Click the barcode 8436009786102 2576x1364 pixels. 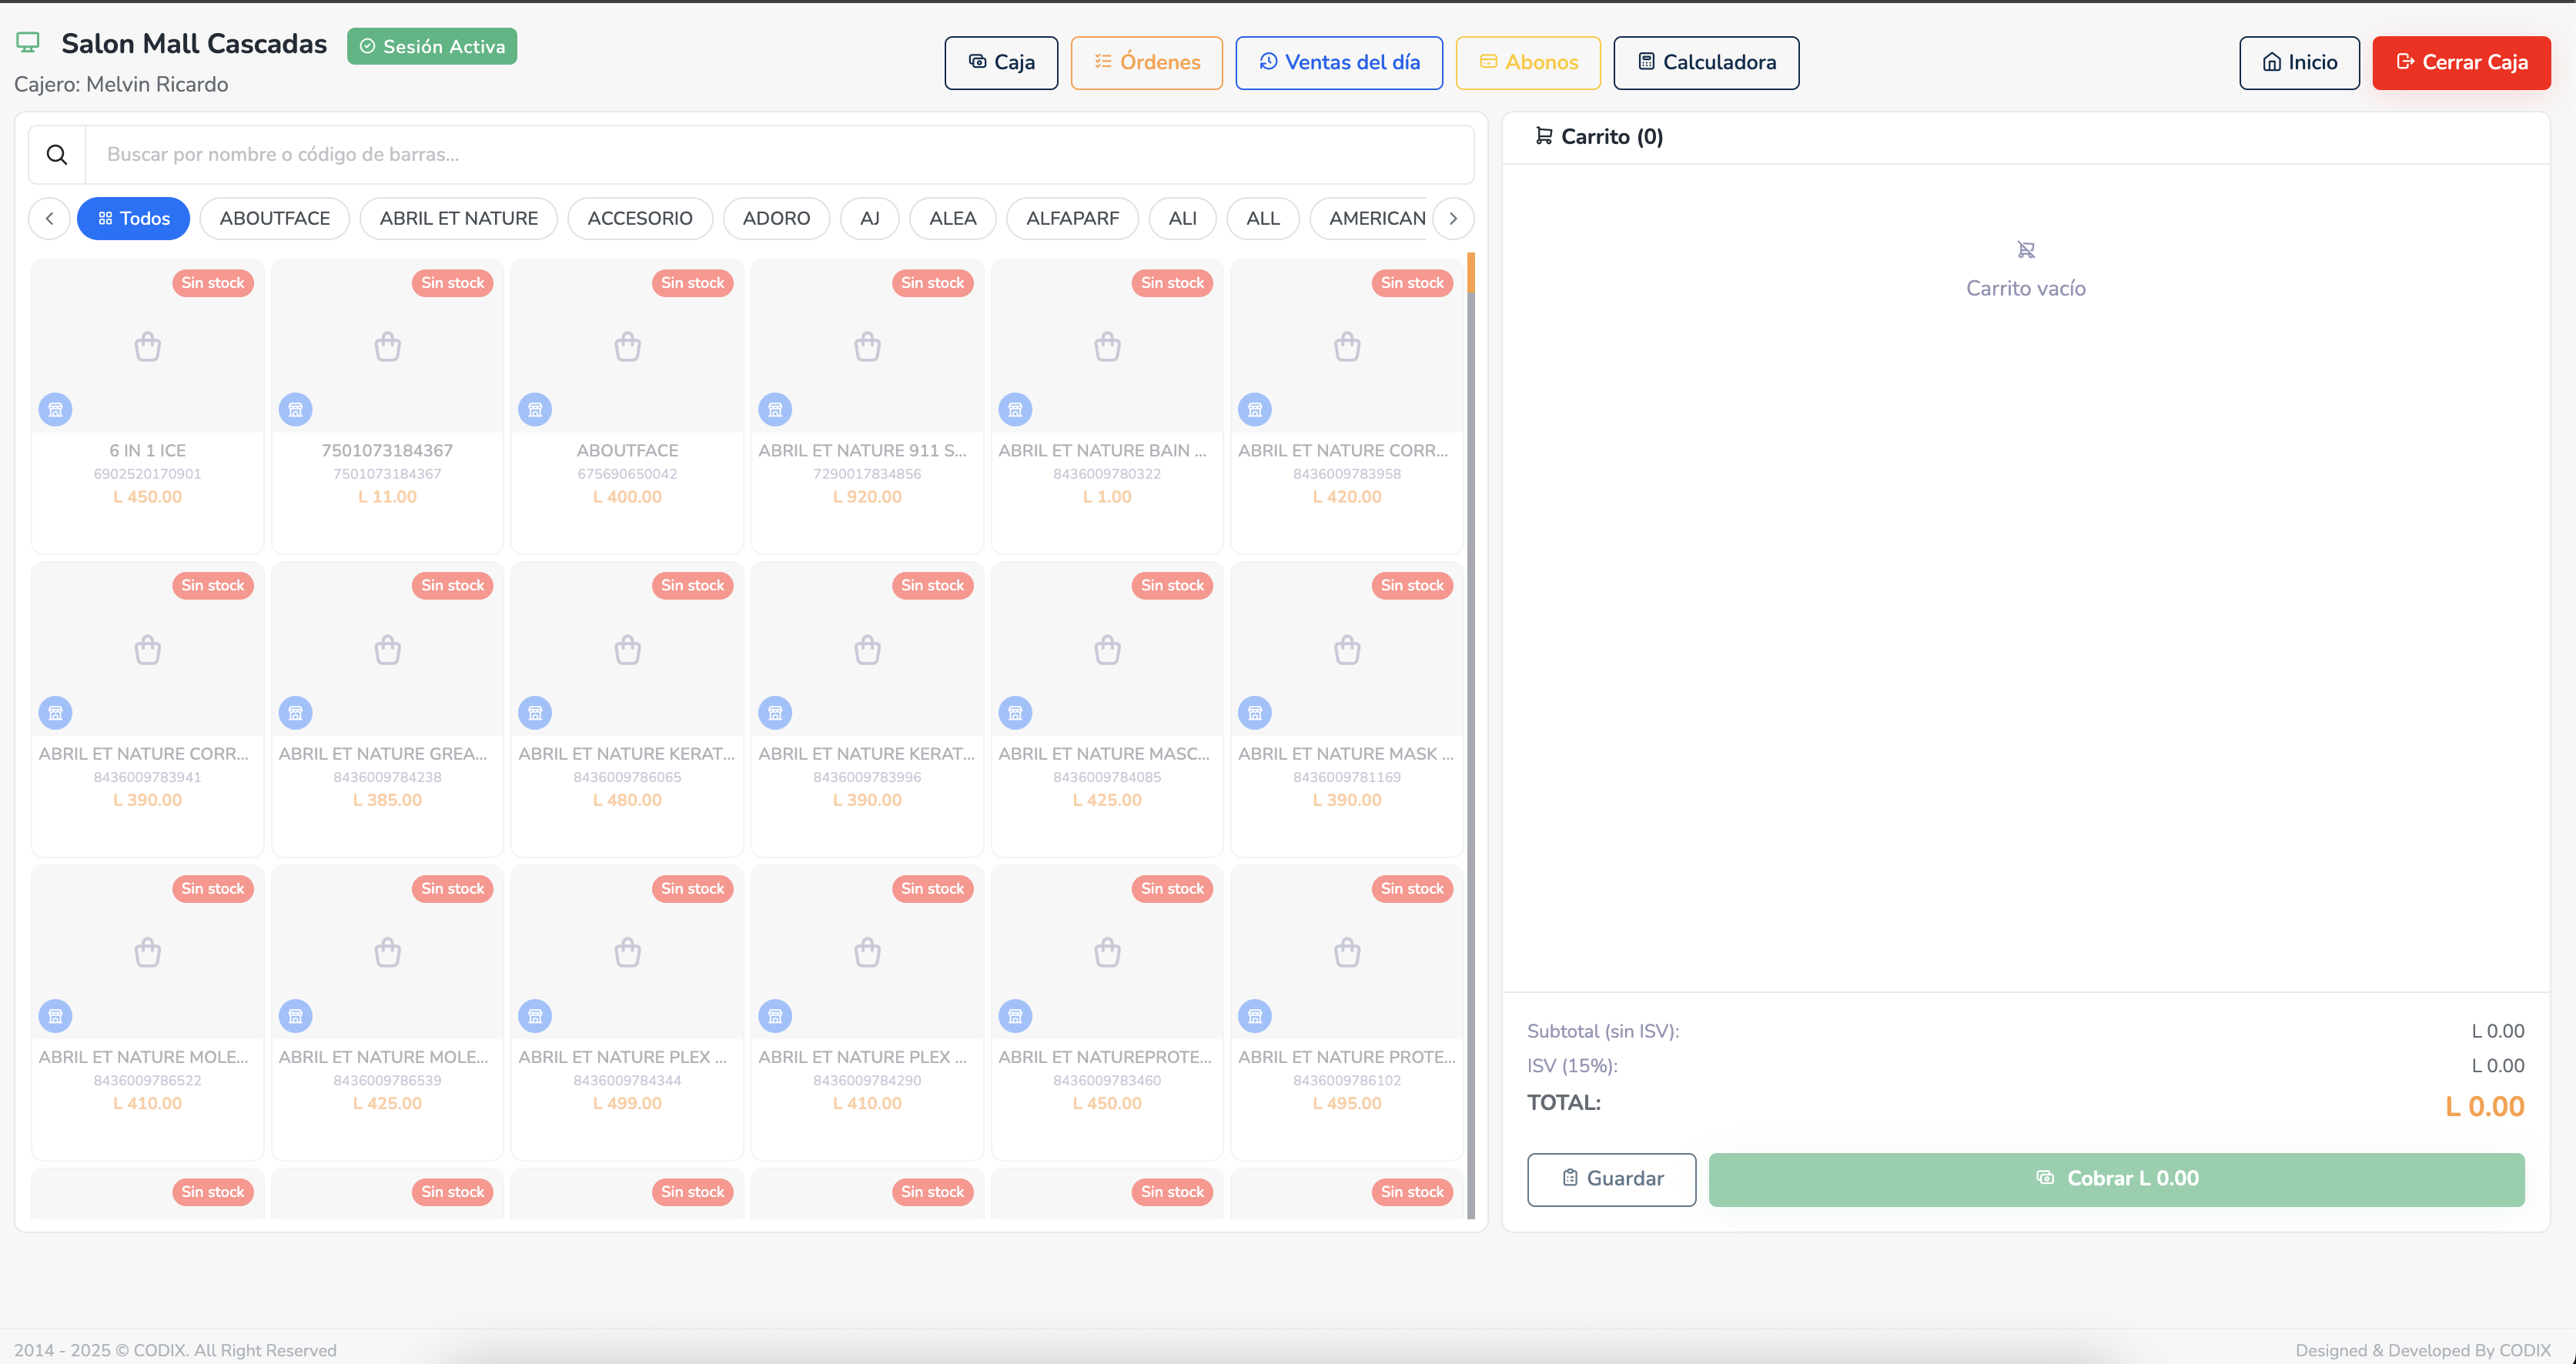tap(1348, 1080)
